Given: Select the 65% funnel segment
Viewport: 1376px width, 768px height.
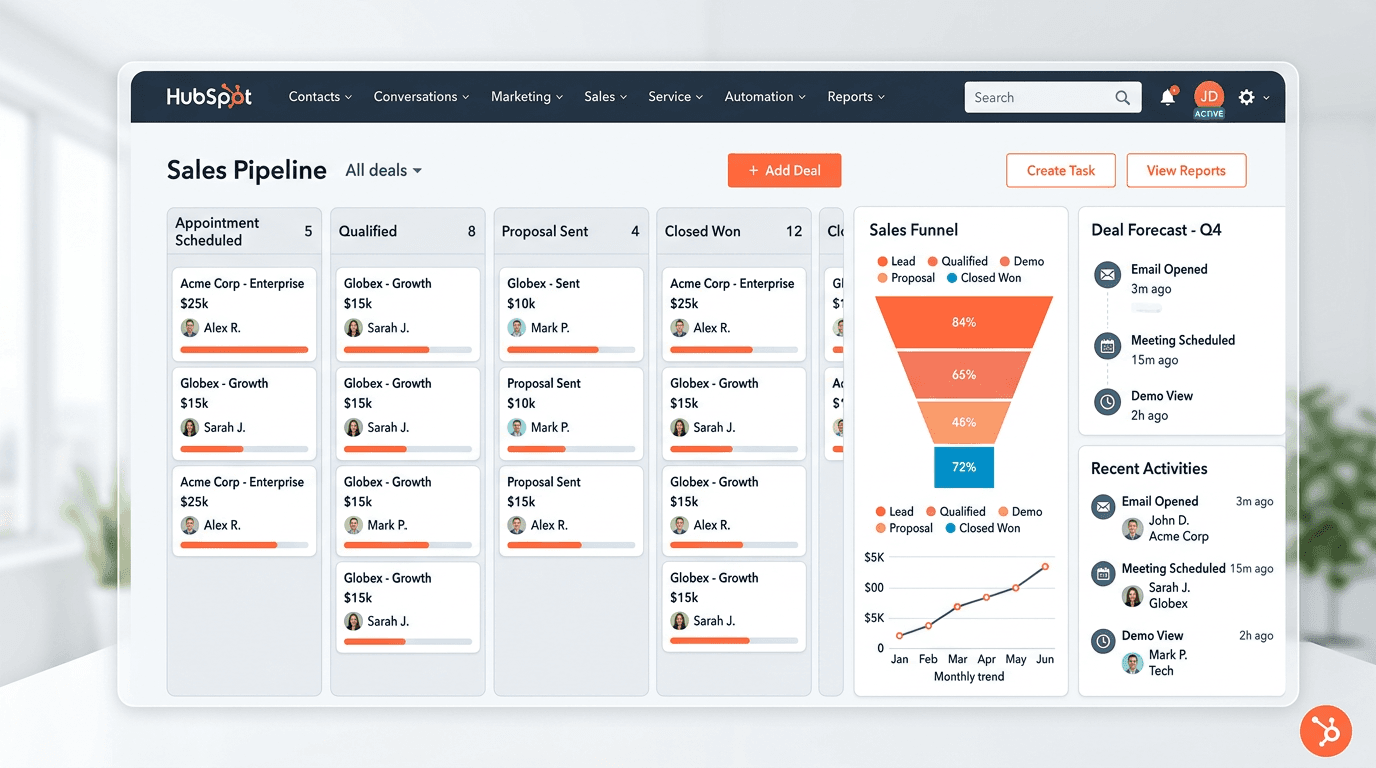Looking at the screenshot, I should click(964, 374).
